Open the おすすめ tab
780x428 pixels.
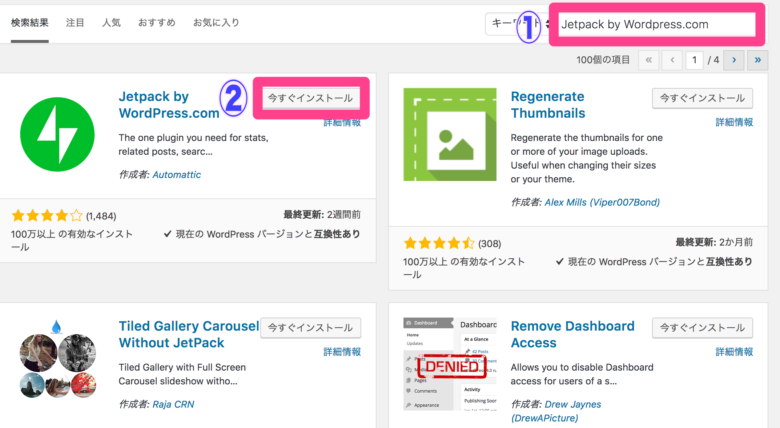click(x=157, y=23)
